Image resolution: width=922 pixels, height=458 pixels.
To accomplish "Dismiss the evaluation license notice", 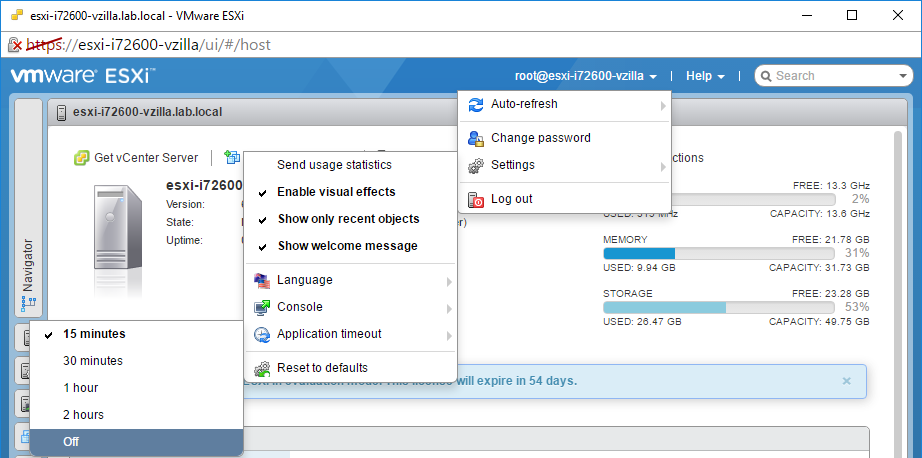I will pyautogui.click(x=846, y=381).
